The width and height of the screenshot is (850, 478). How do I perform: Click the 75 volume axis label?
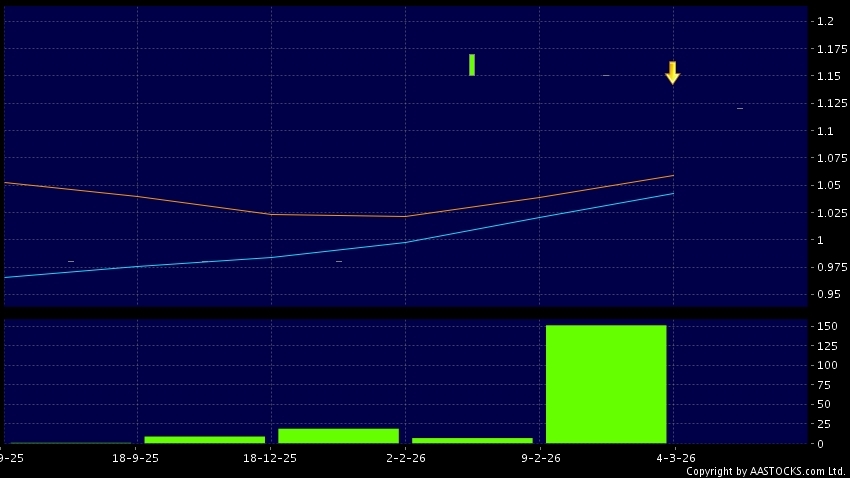(823, 385)
